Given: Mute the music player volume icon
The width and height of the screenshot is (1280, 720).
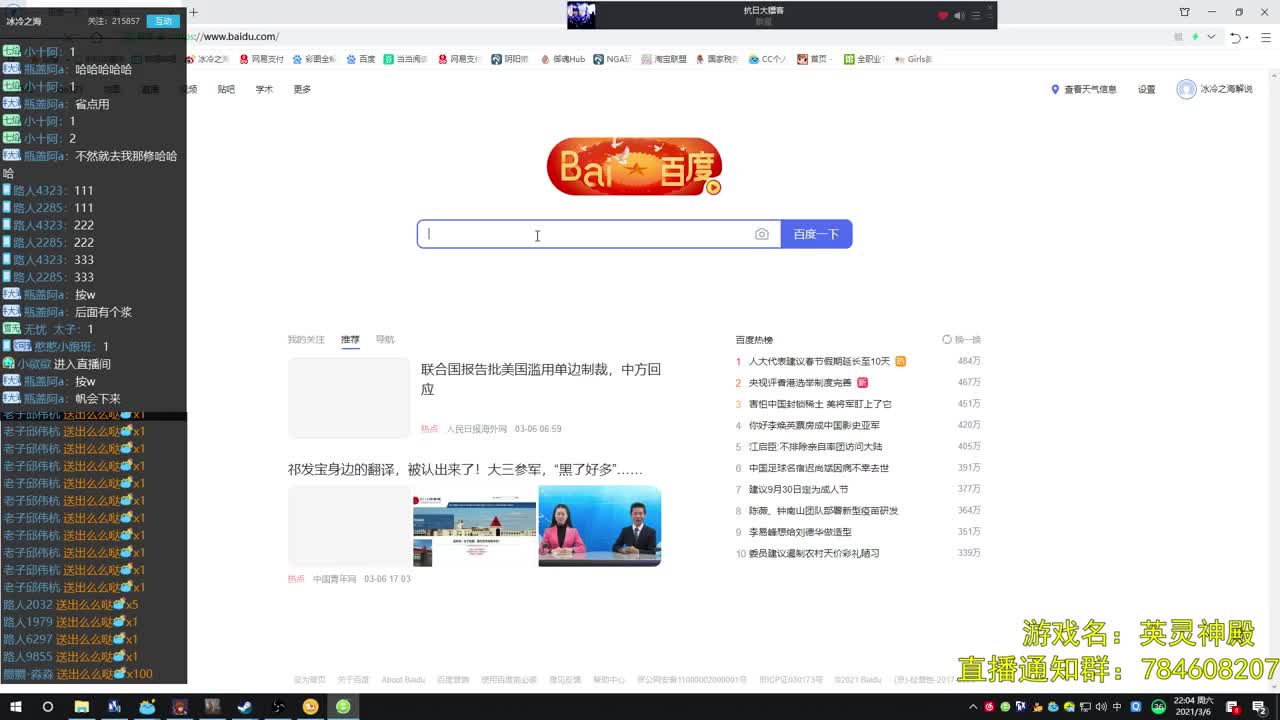Looking at the screenshot, I should (x=959, y=15).
